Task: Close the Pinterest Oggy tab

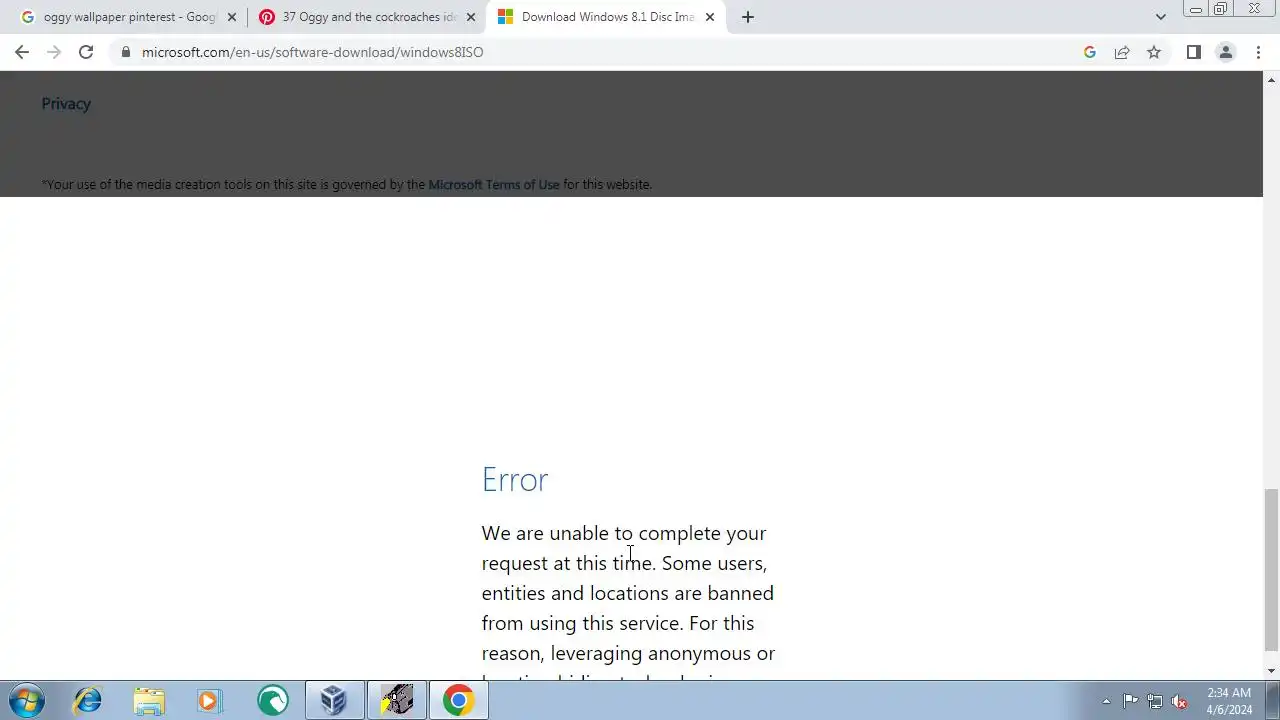Action: tap(471, 17)
